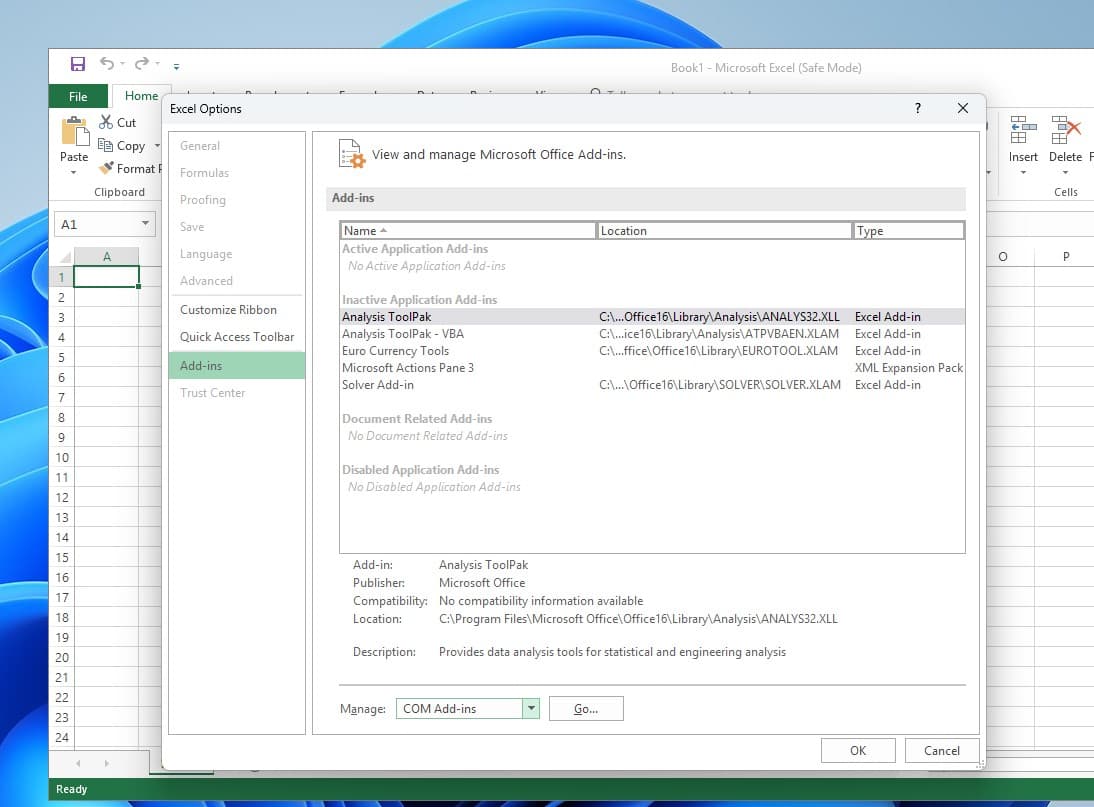Click the Excel Options help question mark
Viewport: 1094px width, 807px height.
tap(917, 108)
